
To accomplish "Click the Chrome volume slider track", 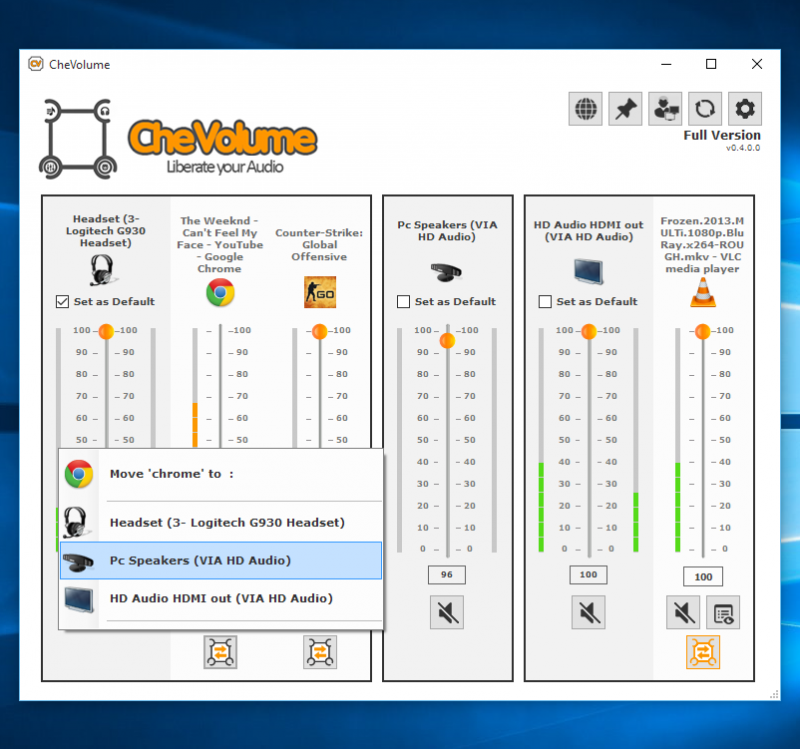I will coord(220,386).
